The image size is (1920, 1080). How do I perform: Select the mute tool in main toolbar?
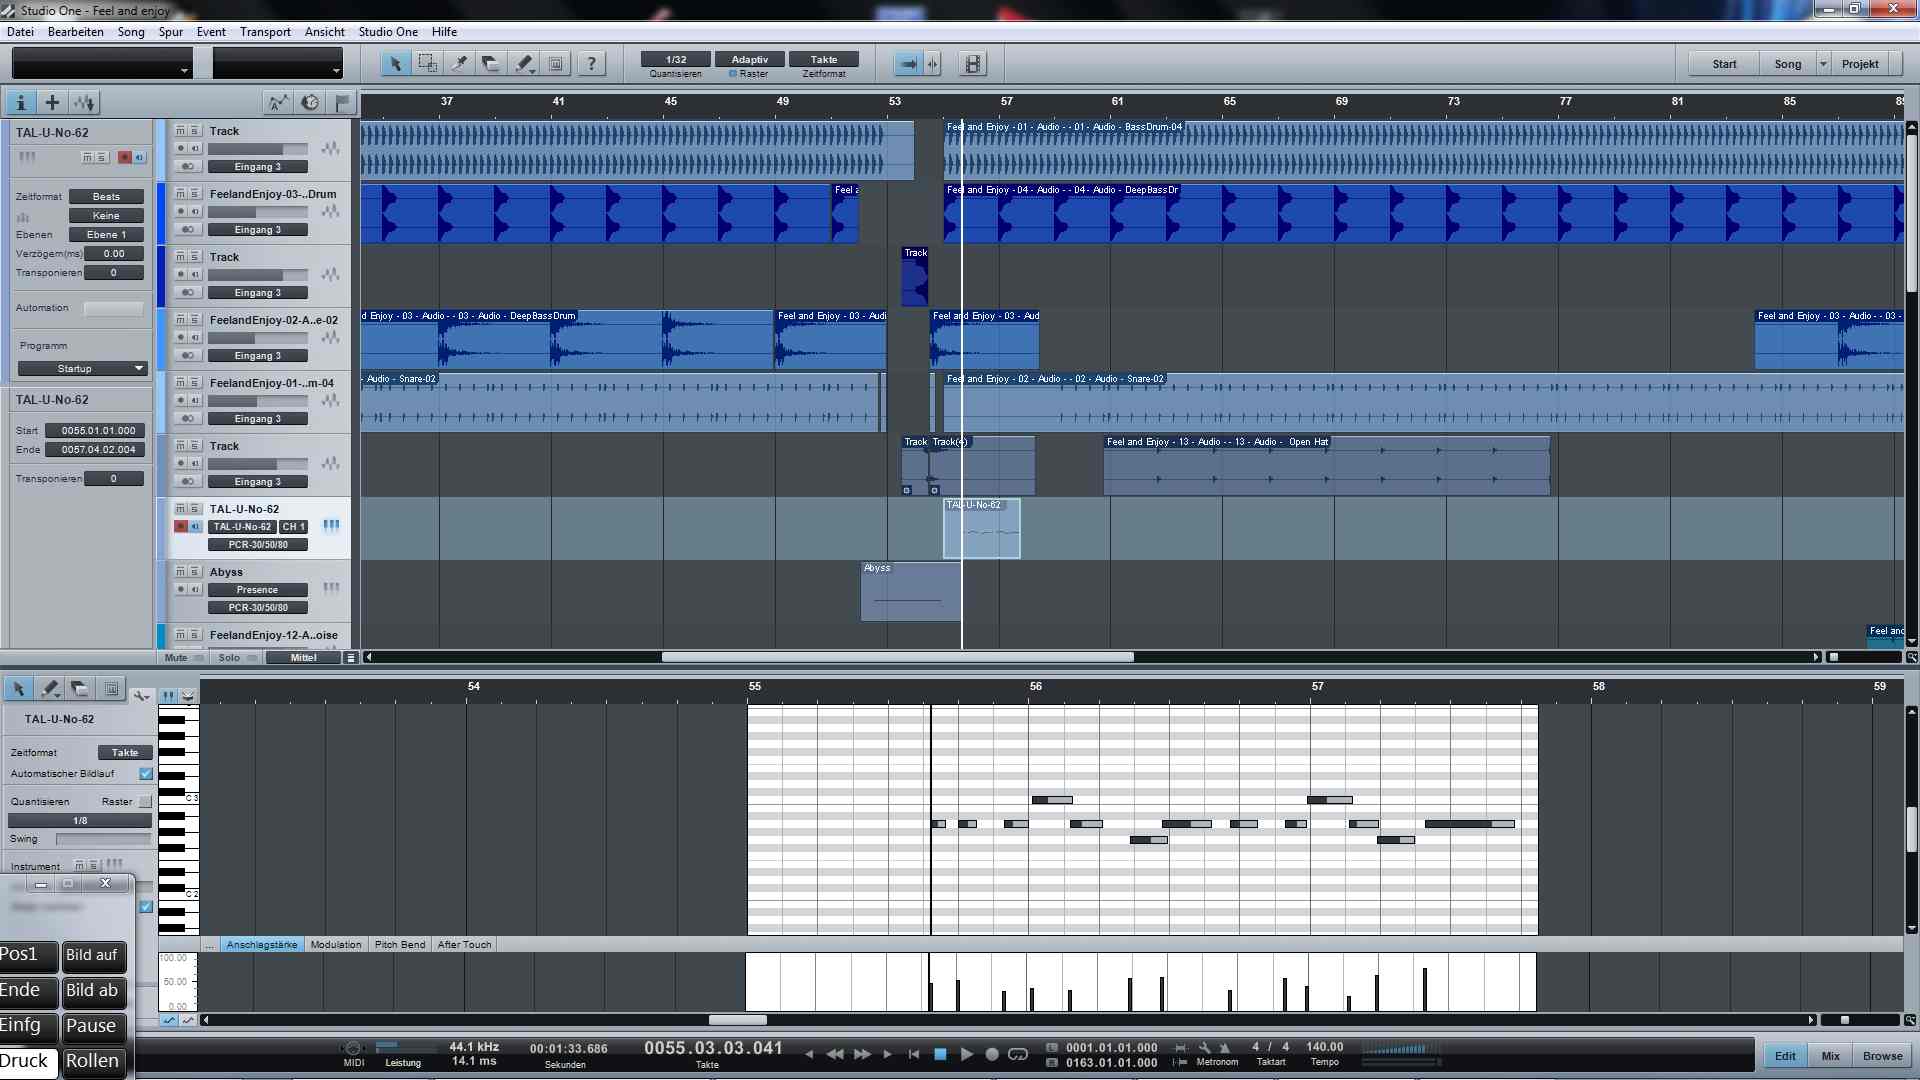556,64
